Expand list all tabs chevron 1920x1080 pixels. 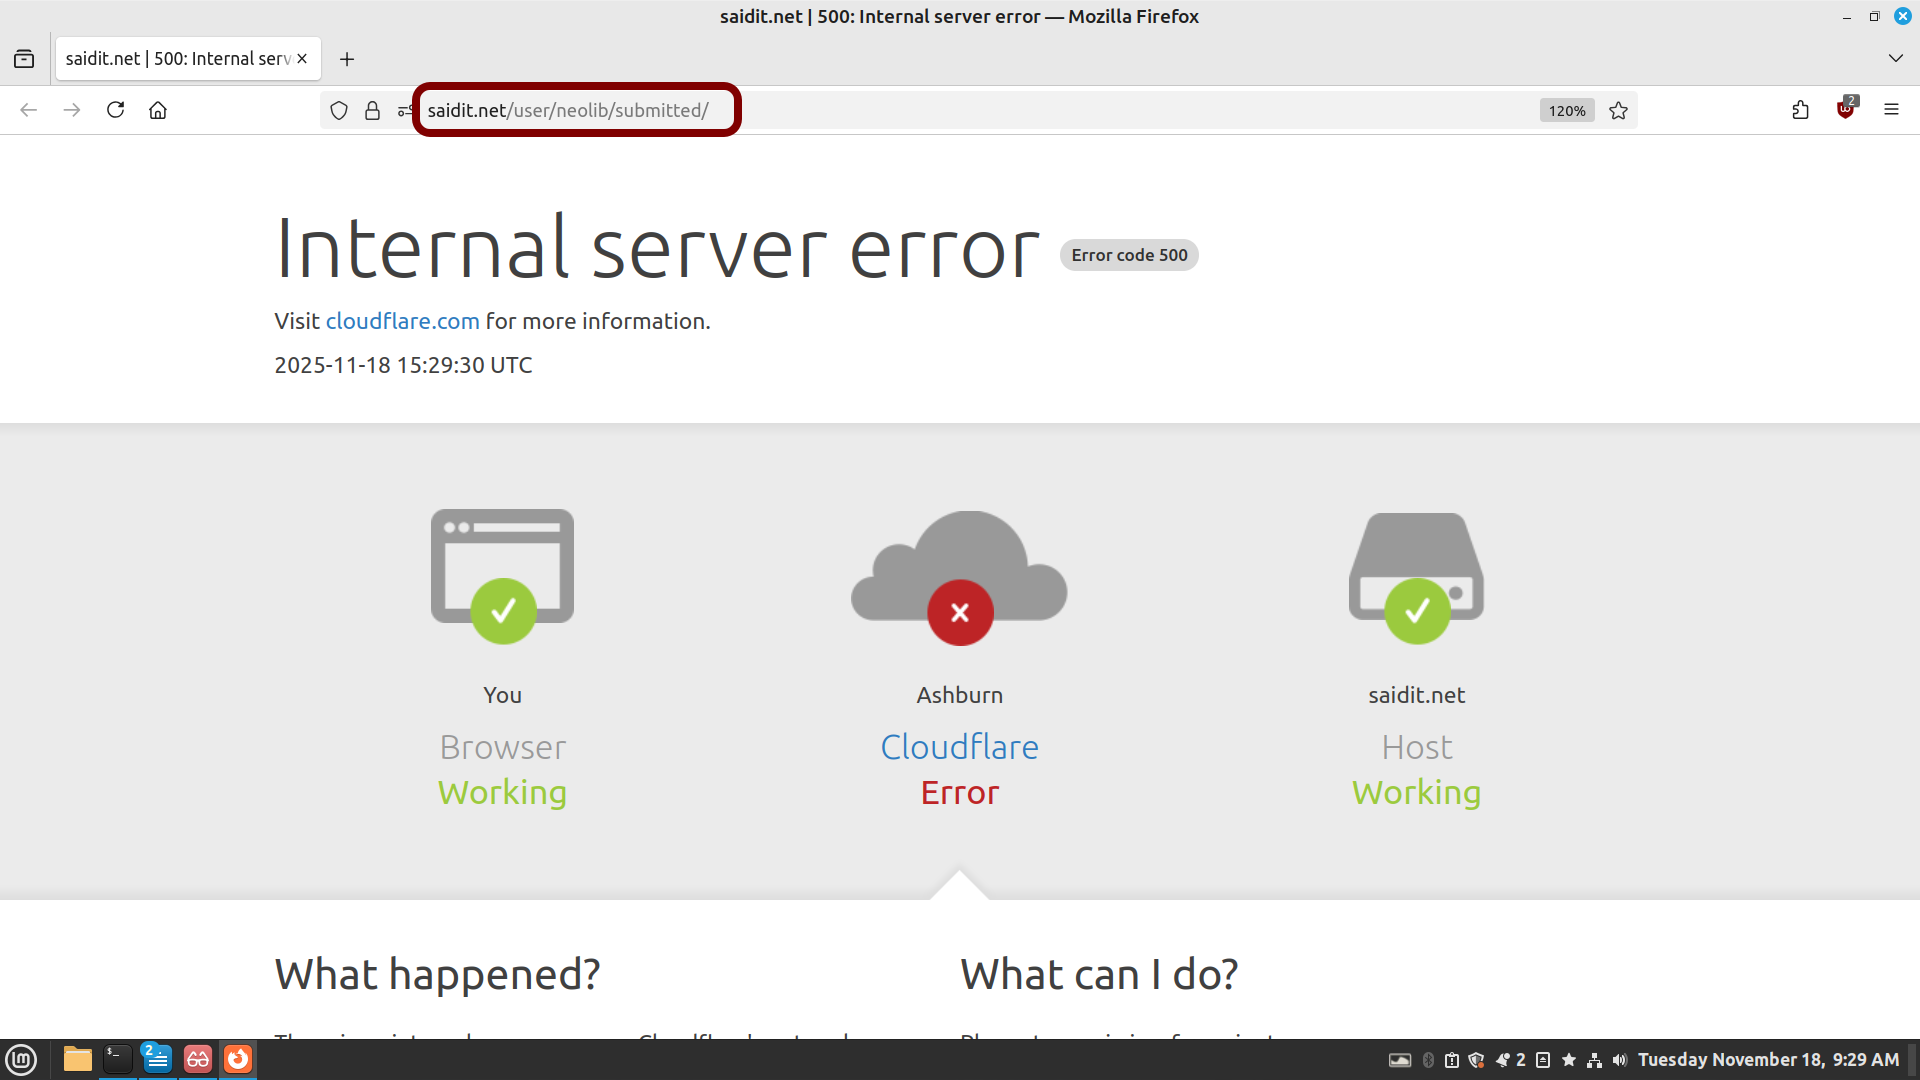1894,59
